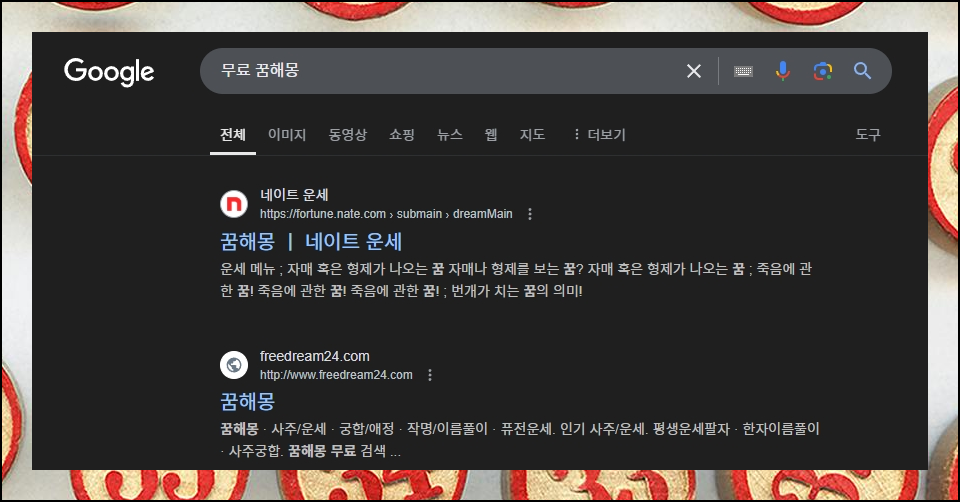Screen dimensions: 960x502
Task: Click the globe favicon of freedream24.com
Action: [234, 365]
